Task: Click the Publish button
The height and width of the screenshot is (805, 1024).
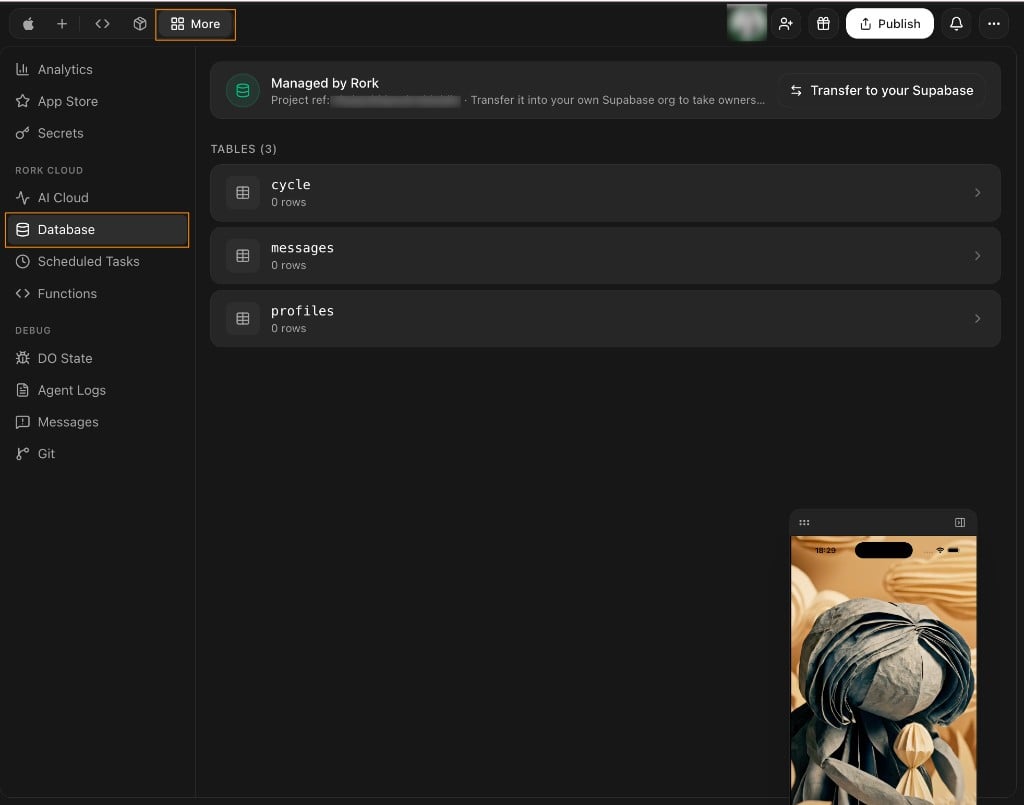Action: coord(889,24)
